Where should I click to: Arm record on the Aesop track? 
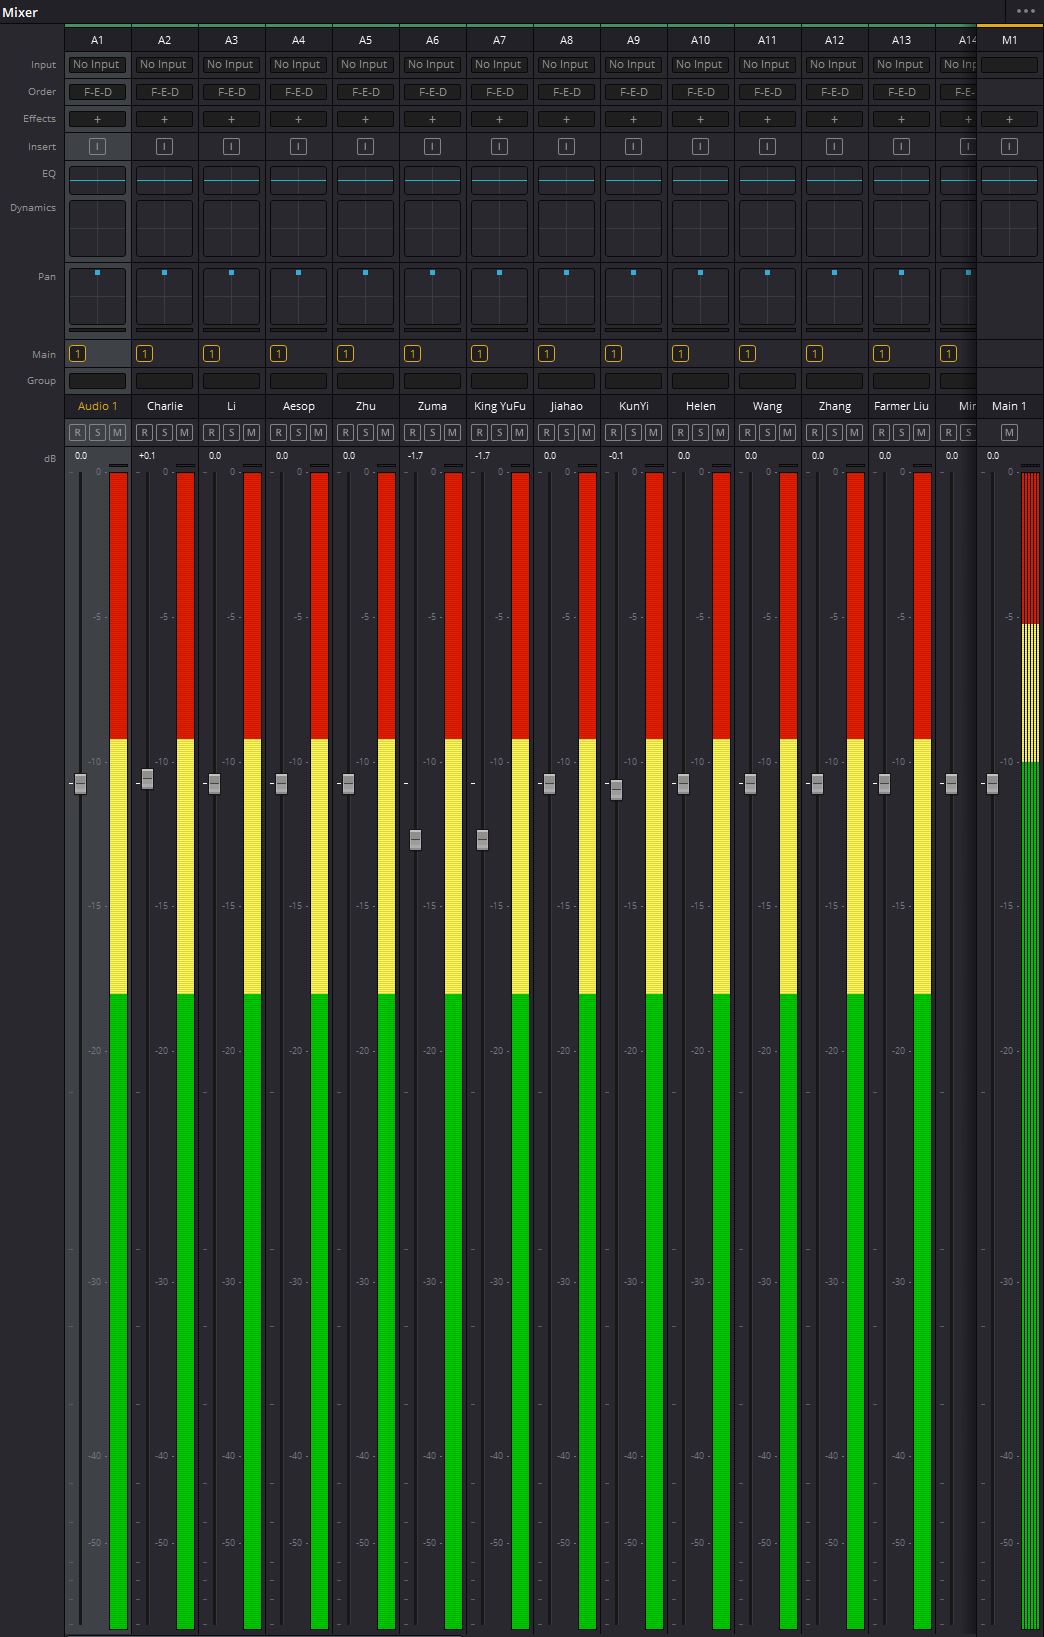point(278,432)
